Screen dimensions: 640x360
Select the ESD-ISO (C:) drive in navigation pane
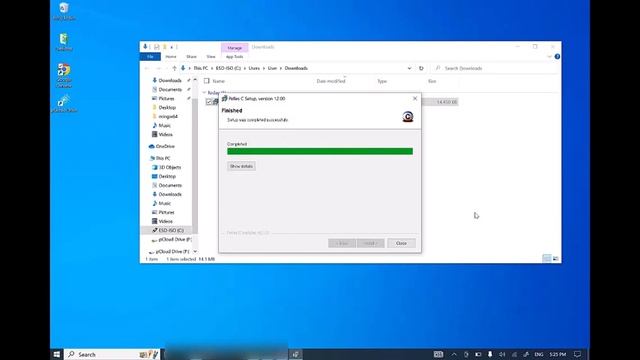pyautogui.click(x=168, y=230)
